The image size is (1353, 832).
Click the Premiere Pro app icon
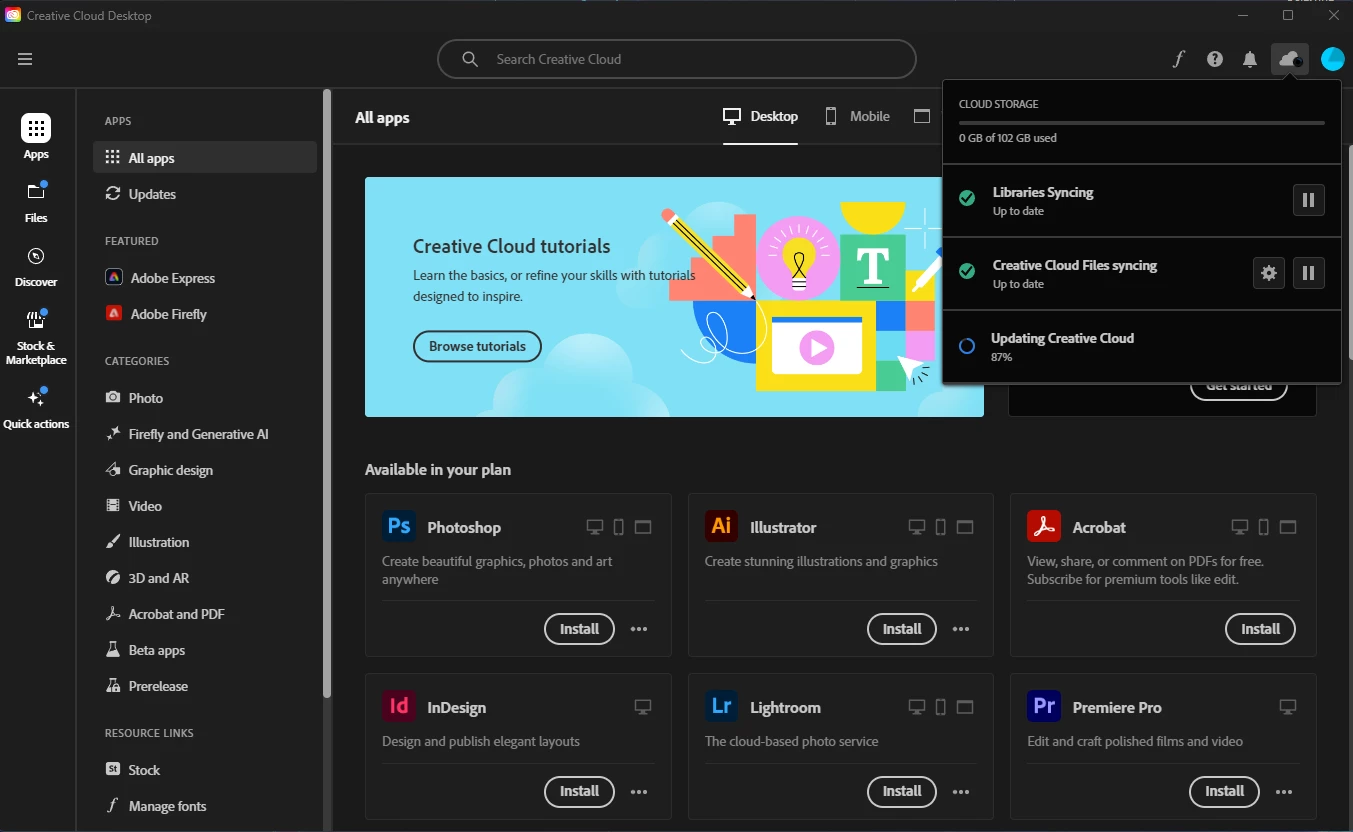(1044, 706)
